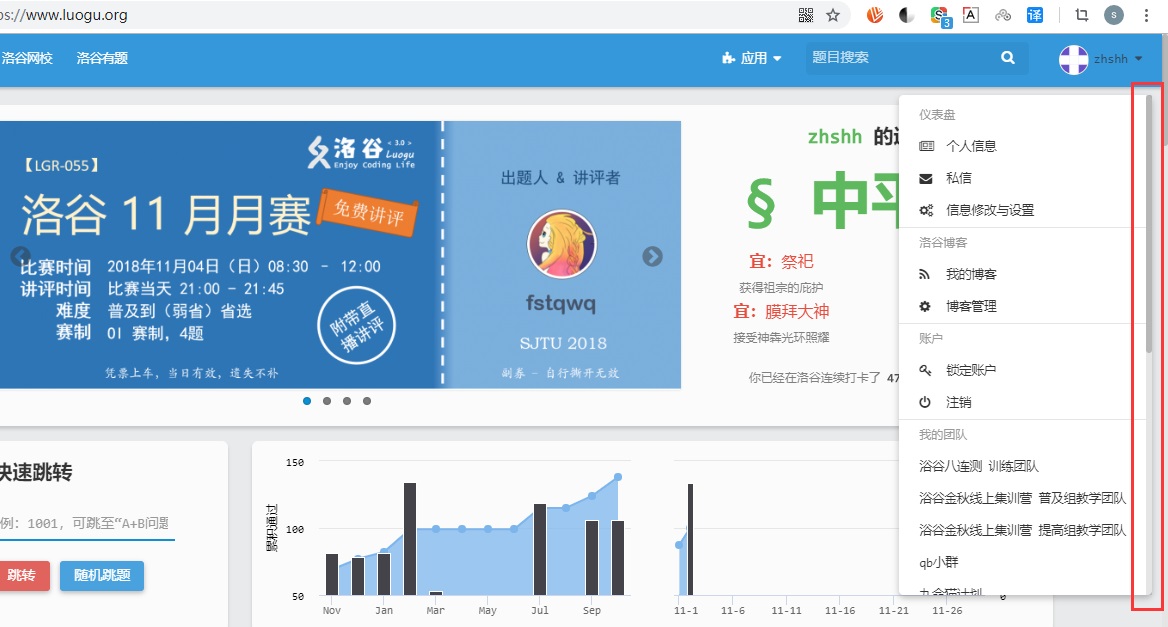
Task: Select the second carousel dot
Action: (x=327, y=401)
